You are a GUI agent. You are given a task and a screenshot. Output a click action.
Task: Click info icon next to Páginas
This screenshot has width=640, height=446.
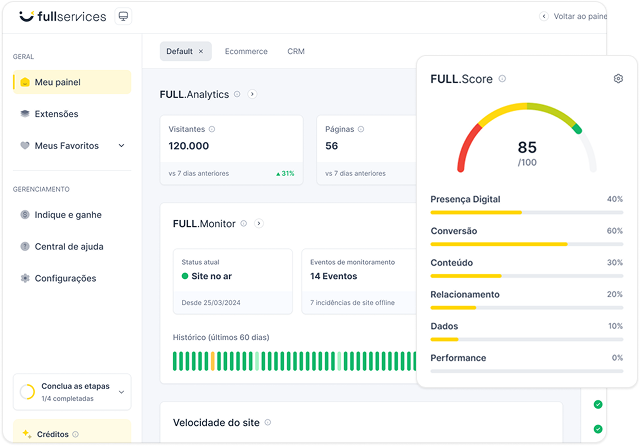coord(357,129)
